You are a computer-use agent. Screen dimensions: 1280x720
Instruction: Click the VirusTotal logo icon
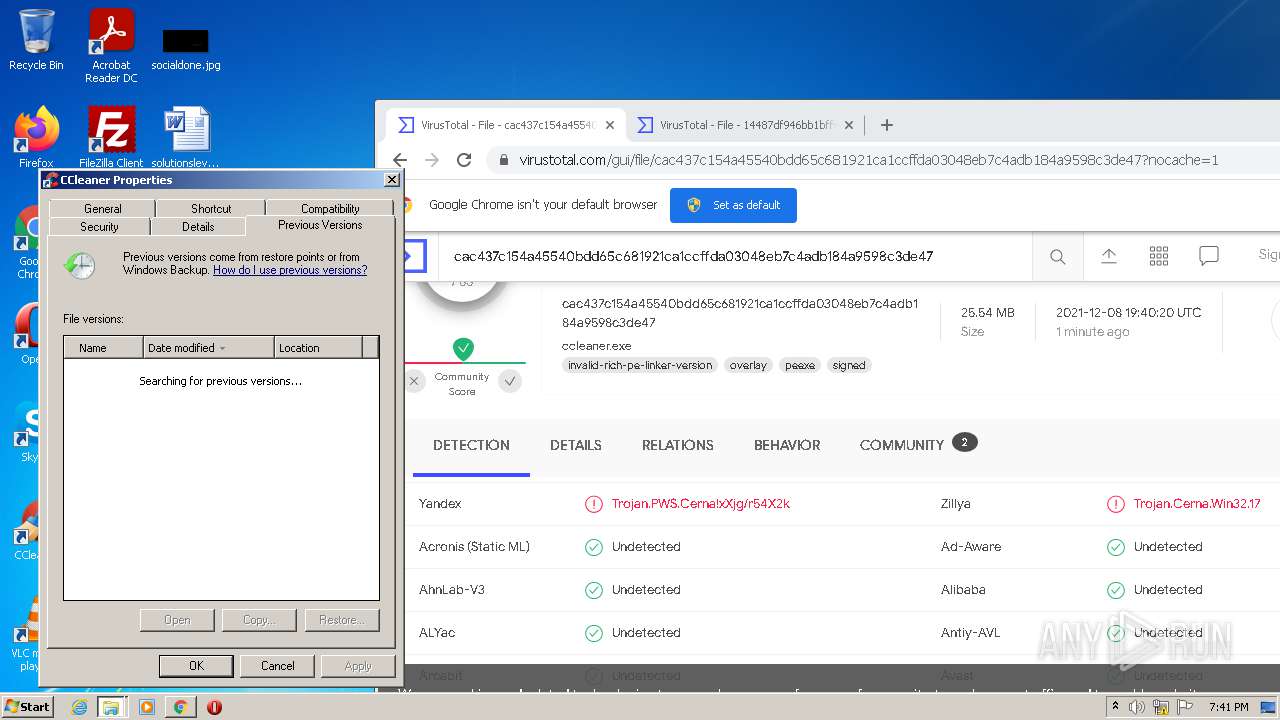tap(415, 256)
